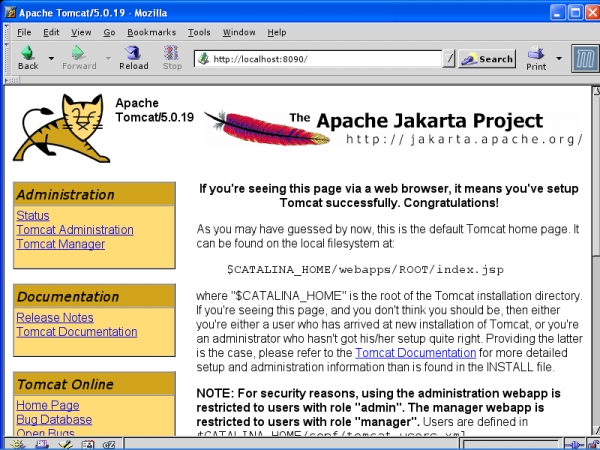Open the Forward history dropdown arrow
The height and width of the screenshot is (450, 600).
coord(108,58)
